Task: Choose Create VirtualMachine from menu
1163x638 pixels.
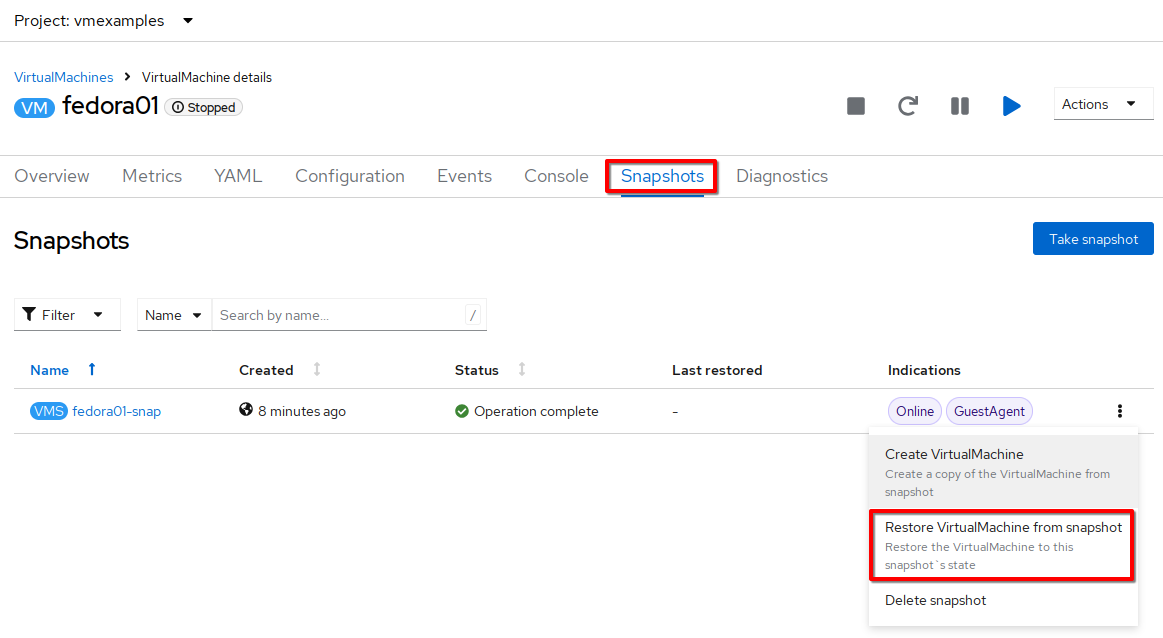Action: point(1003,472)
